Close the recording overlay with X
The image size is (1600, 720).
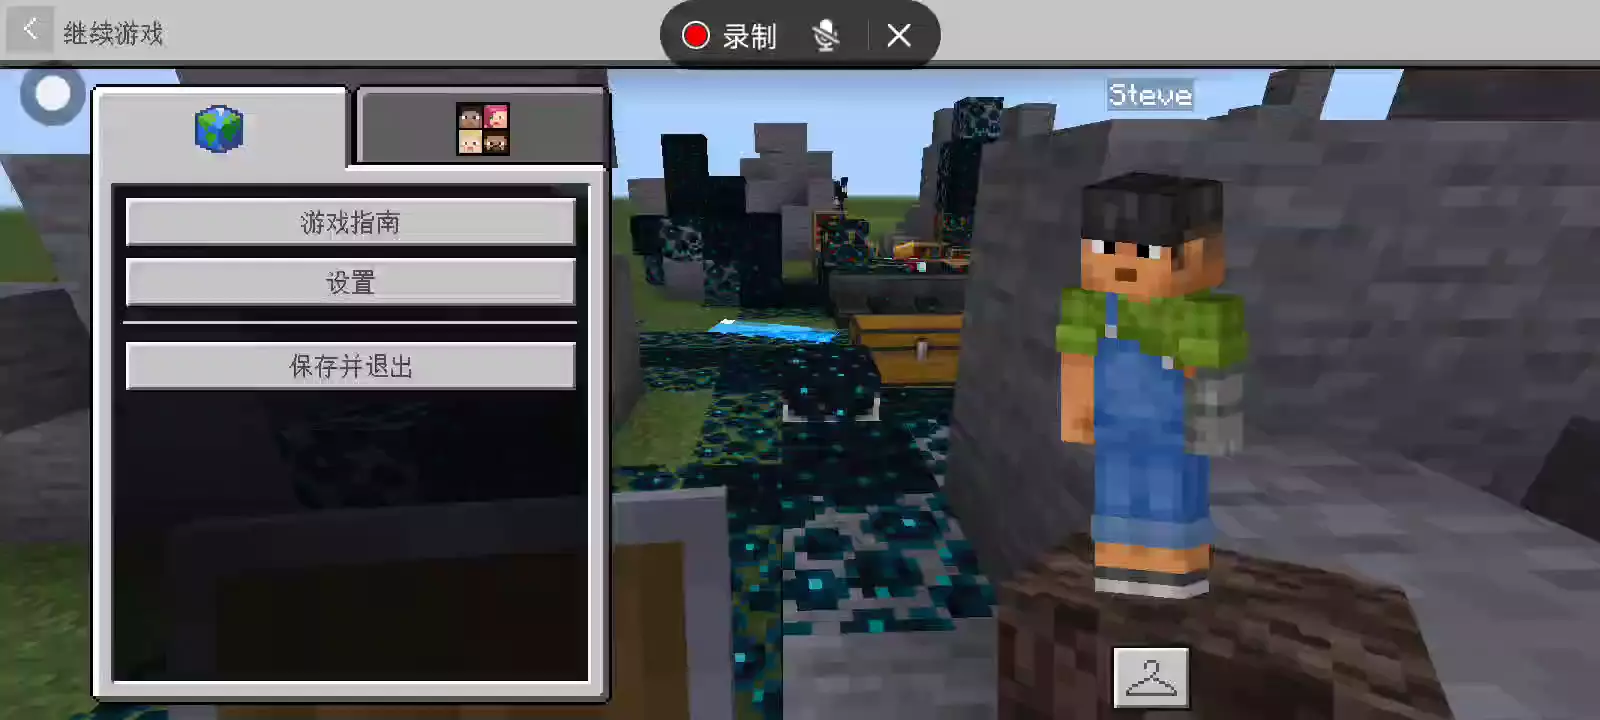tap(899, 36)
